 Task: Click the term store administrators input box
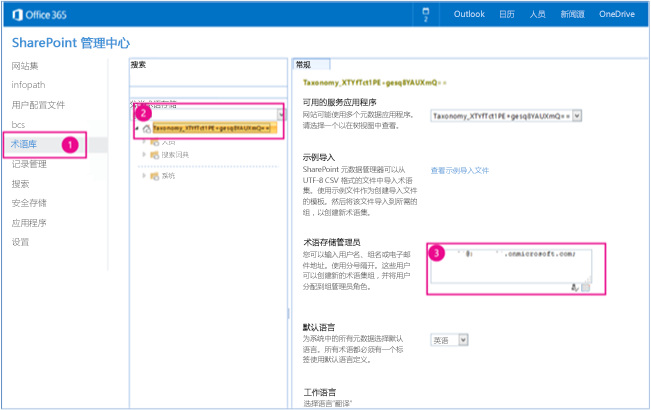point(511,266)
